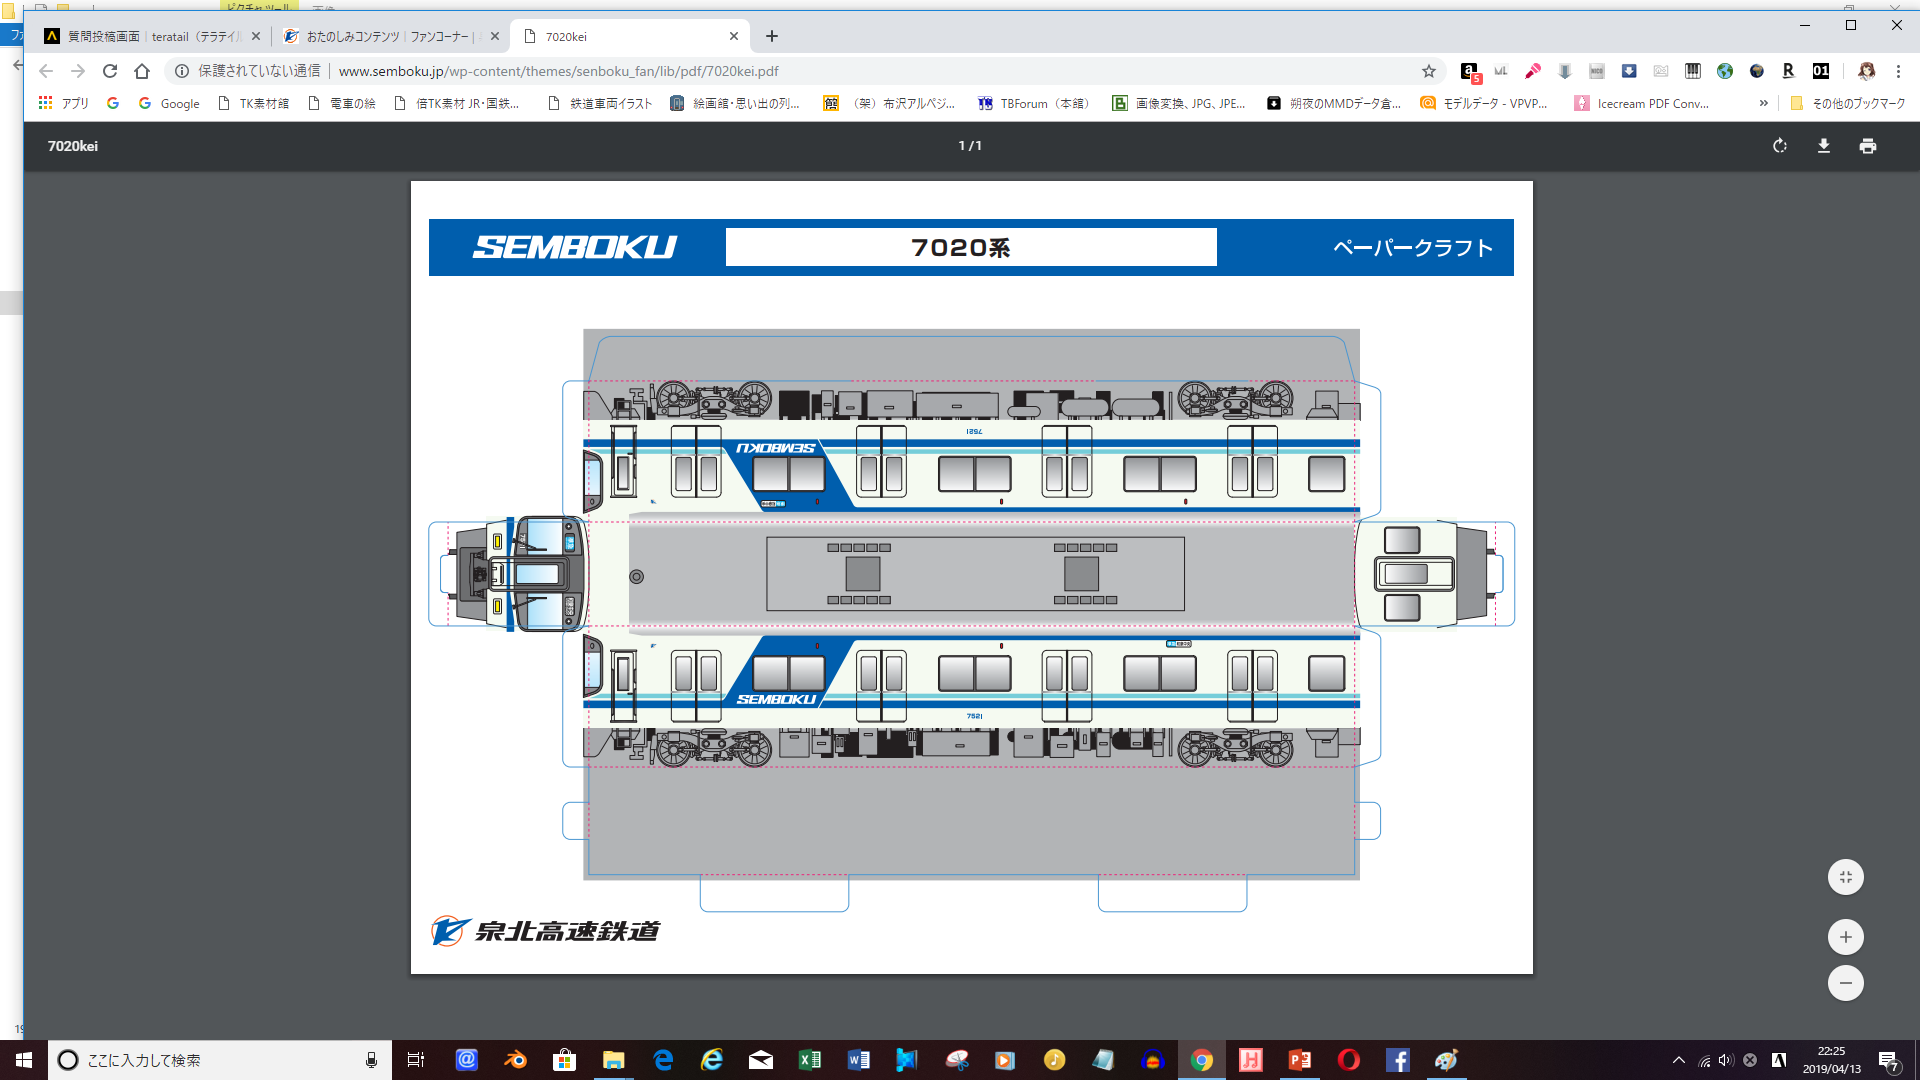Download the 7020kei PDF
The width and height of the screenshot is (1920, 1080).
[1824, 146]
